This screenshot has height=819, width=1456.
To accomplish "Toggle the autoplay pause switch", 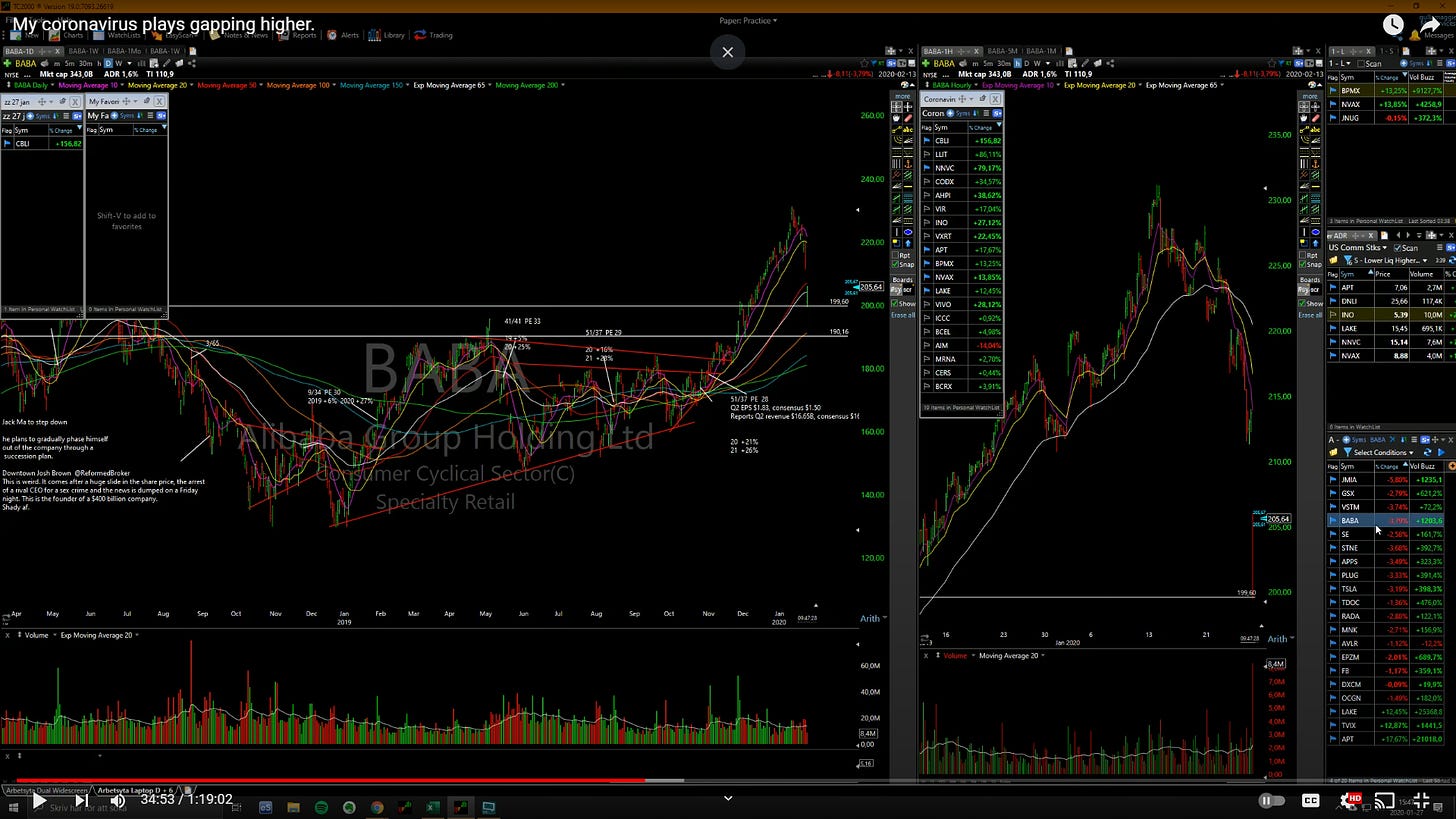I will coord(1271,800).
